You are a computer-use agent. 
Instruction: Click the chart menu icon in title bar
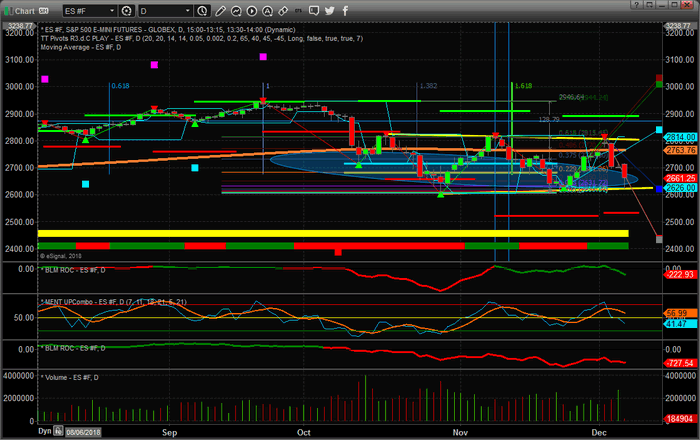coord(9,11)
